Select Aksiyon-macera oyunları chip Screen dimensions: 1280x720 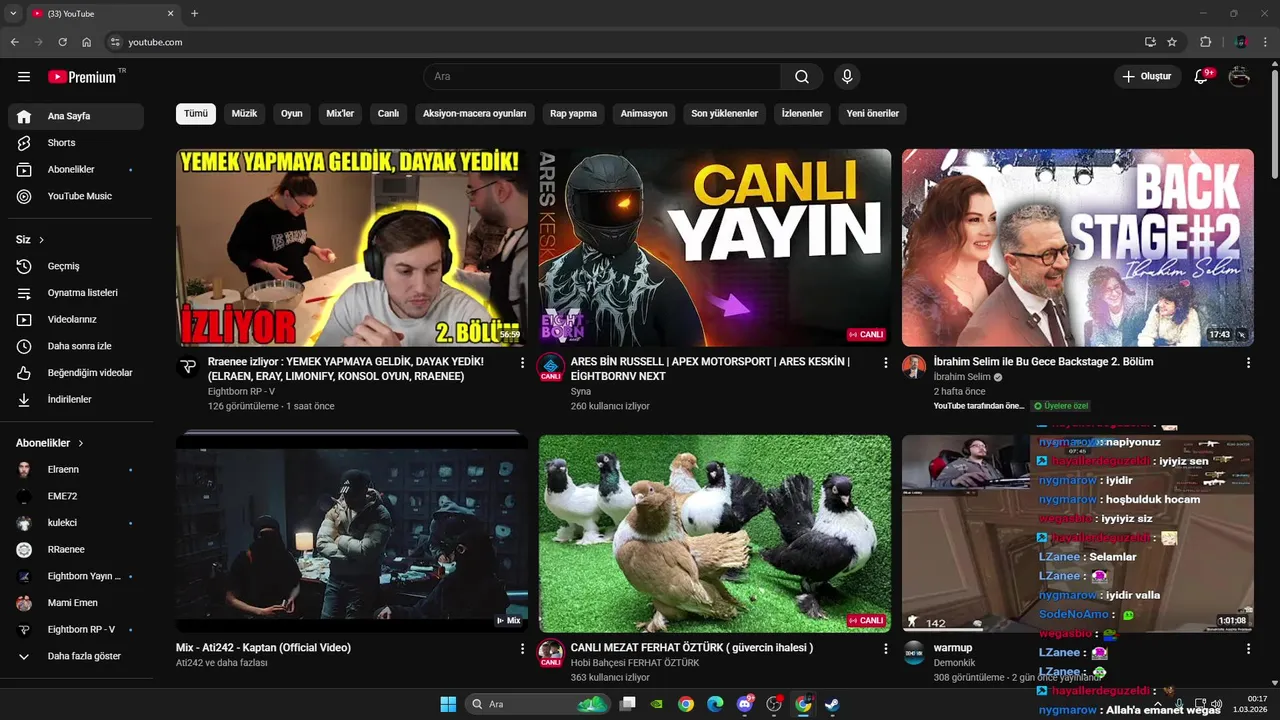[x=475, y=114]
